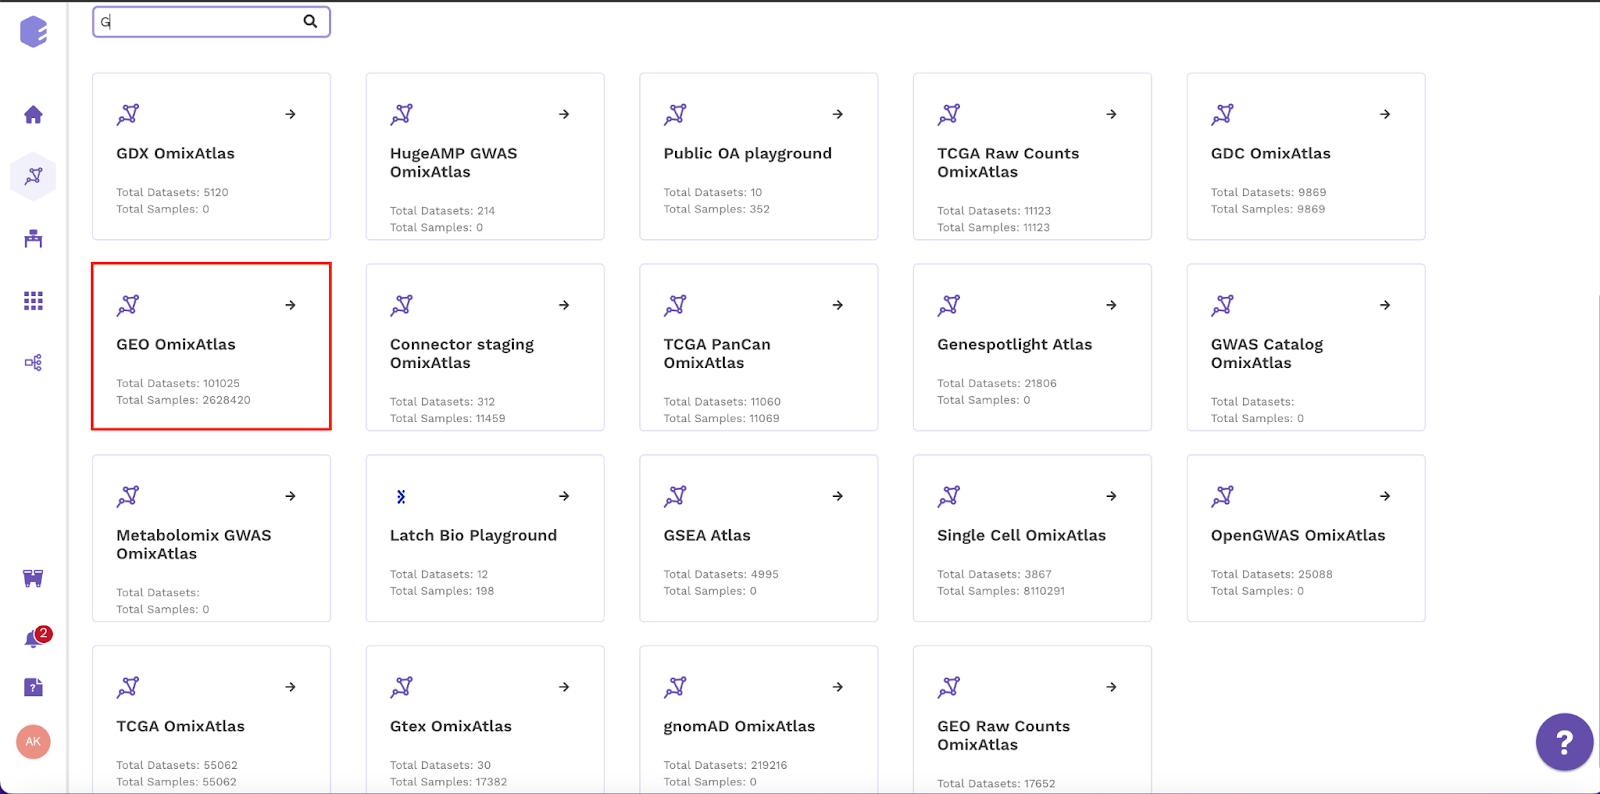Click the arrow on Gtex OmixAtlas card
The height and width of the screenshot is (794, 1600).
point(564,687)
